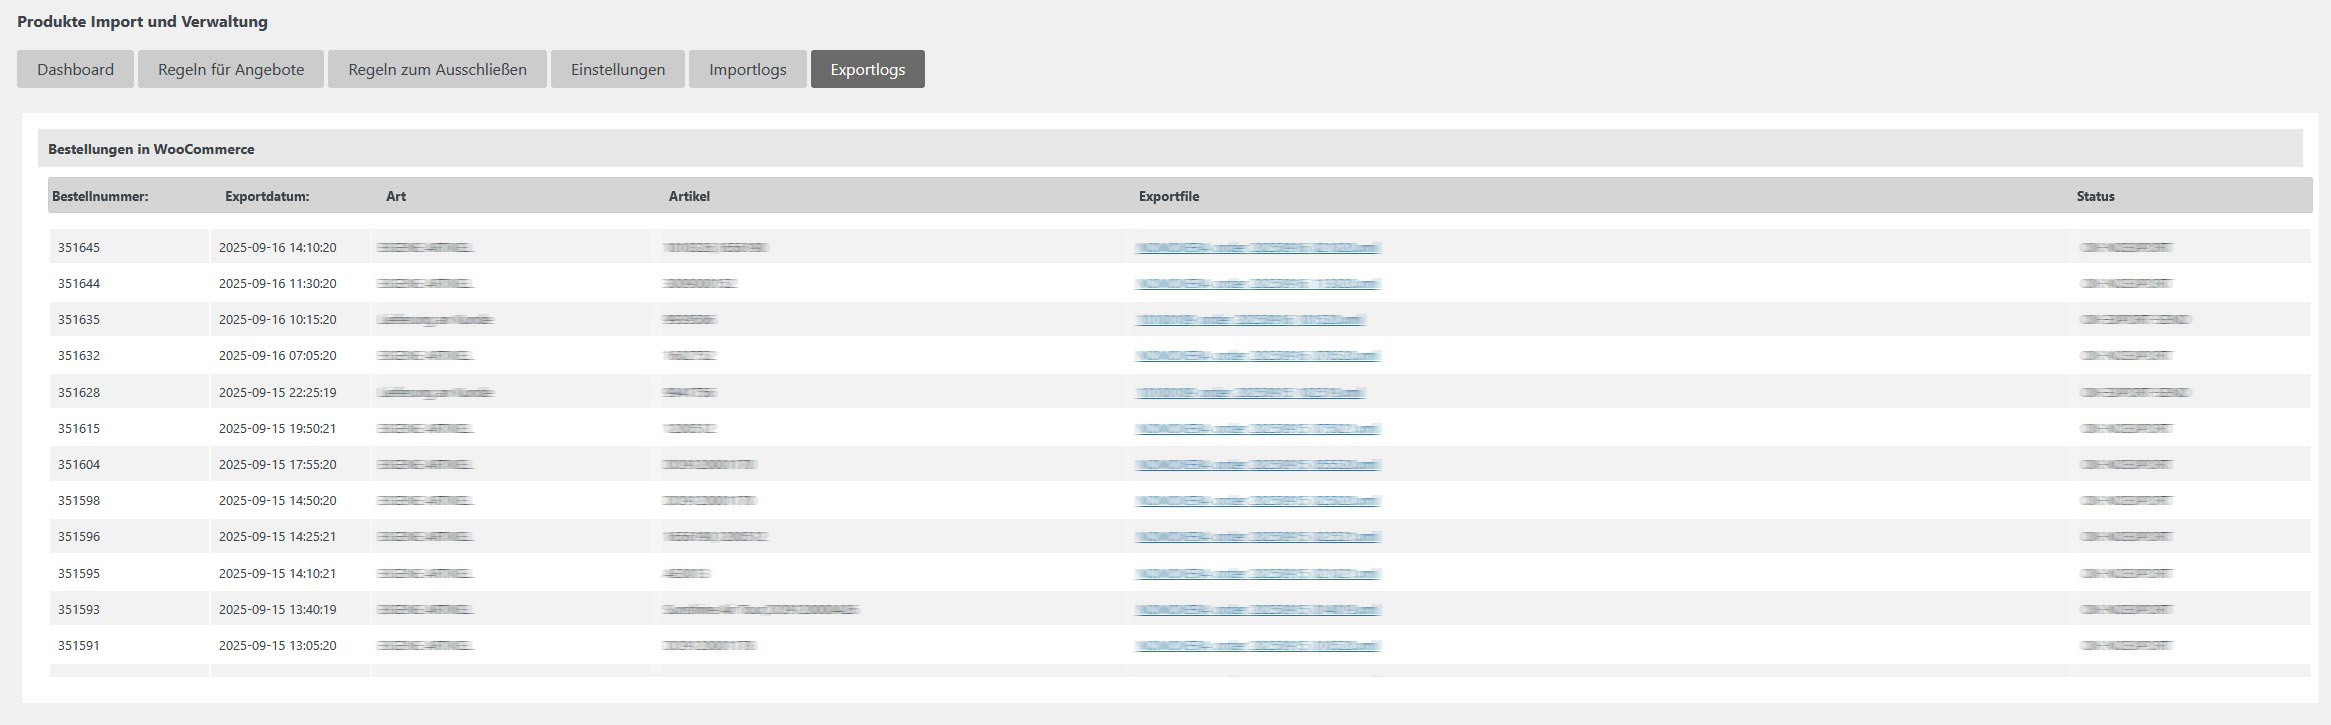This screenshot has height=725, width=2331.
Task: Click export file link of order 351635
Action: pos(1250,320)
